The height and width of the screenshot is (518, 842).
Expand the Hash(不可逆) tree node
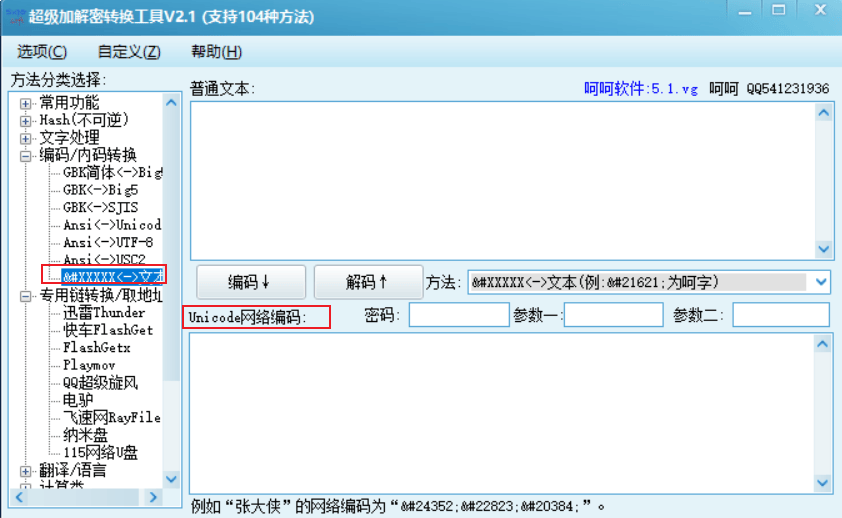tap(25, 121)
